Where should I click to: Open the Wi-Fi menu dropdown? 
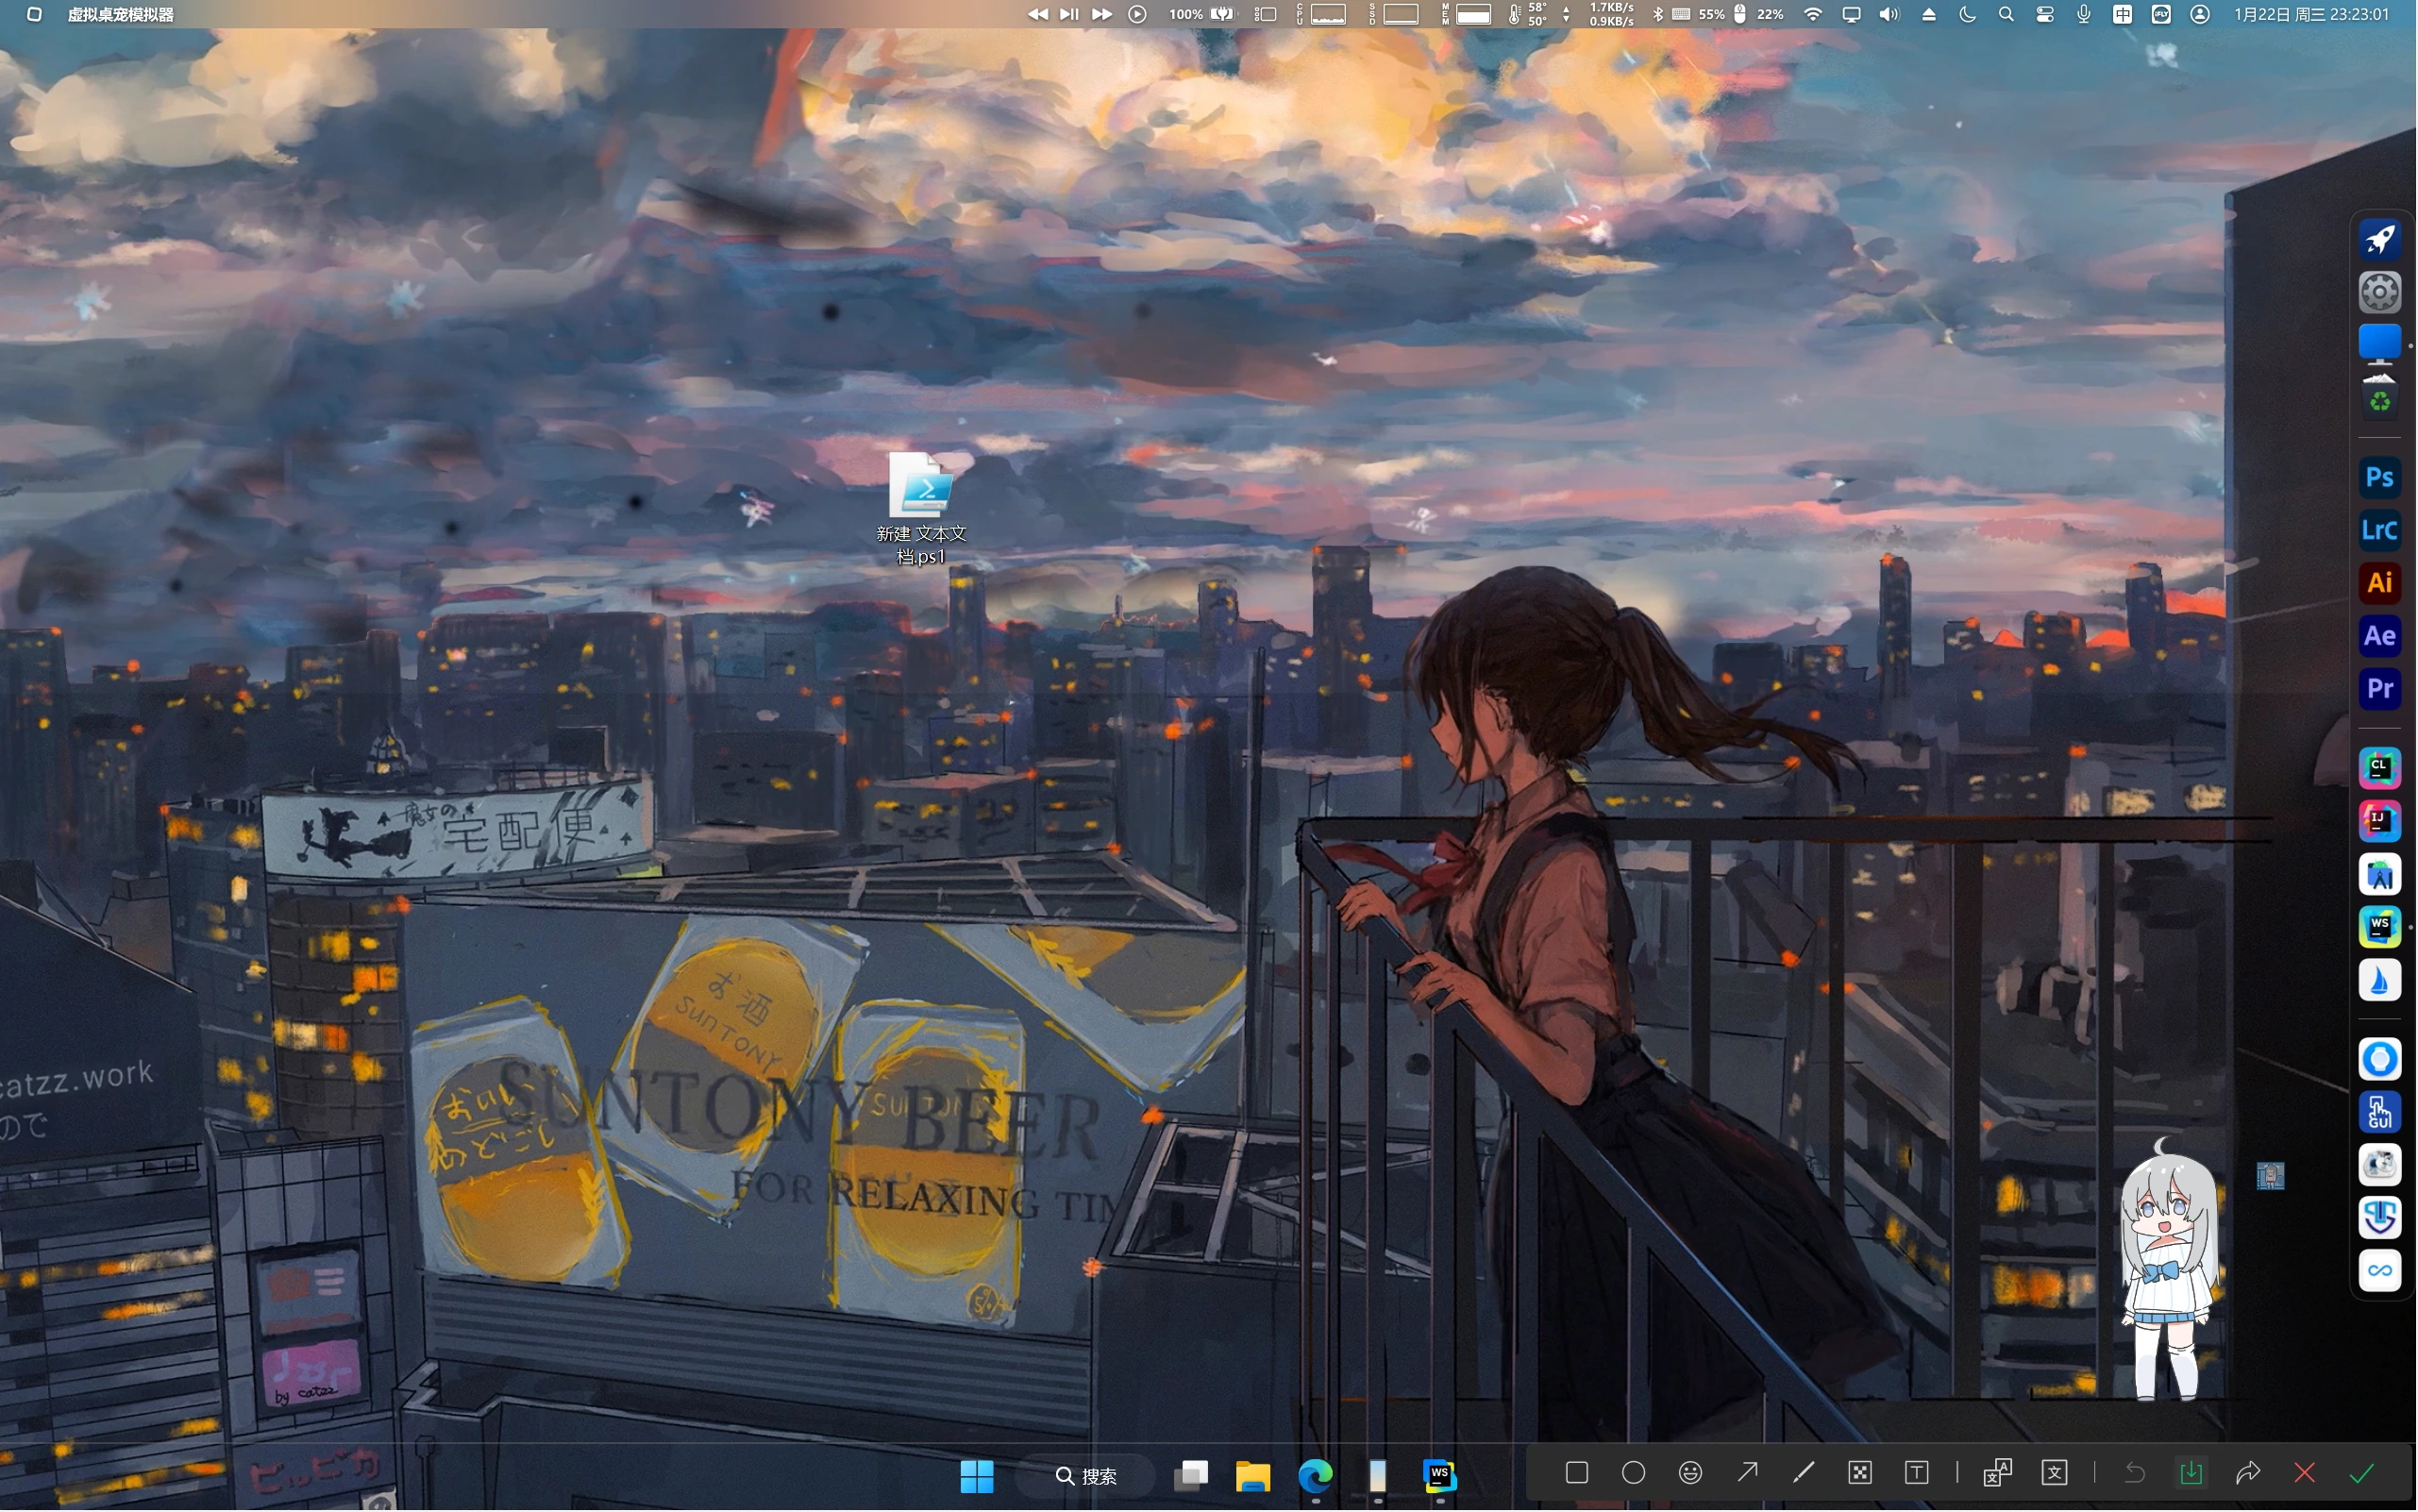pyautogui.click(x=1812, y=14)
